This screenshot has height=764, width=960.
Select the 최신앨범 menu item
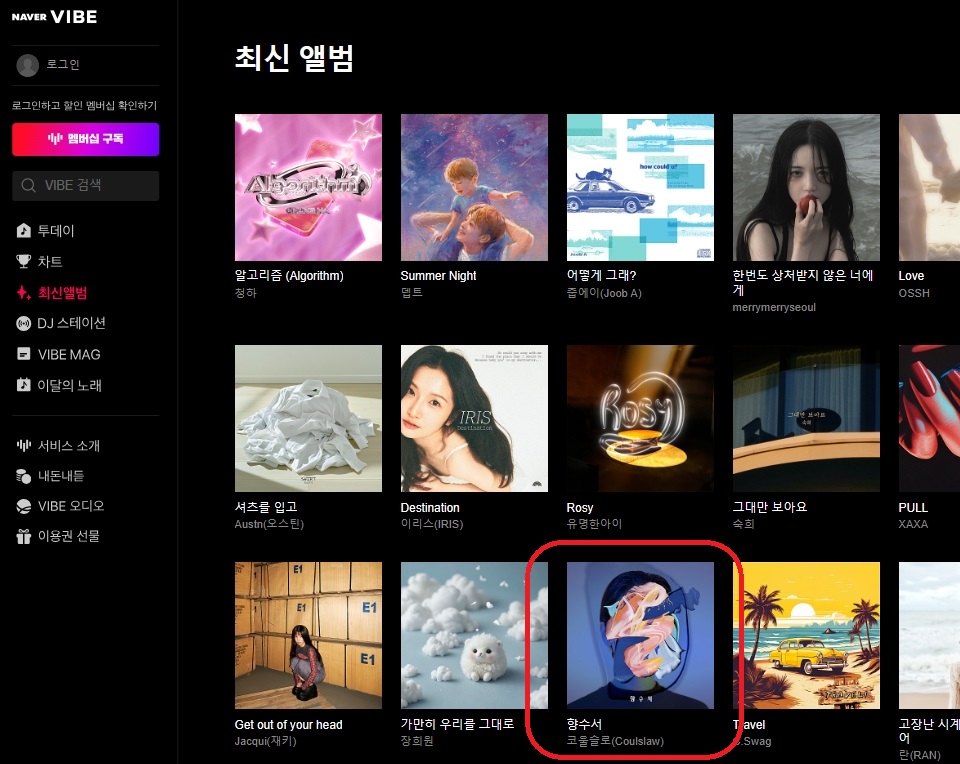pyautogui.click(x=62, y=293)
